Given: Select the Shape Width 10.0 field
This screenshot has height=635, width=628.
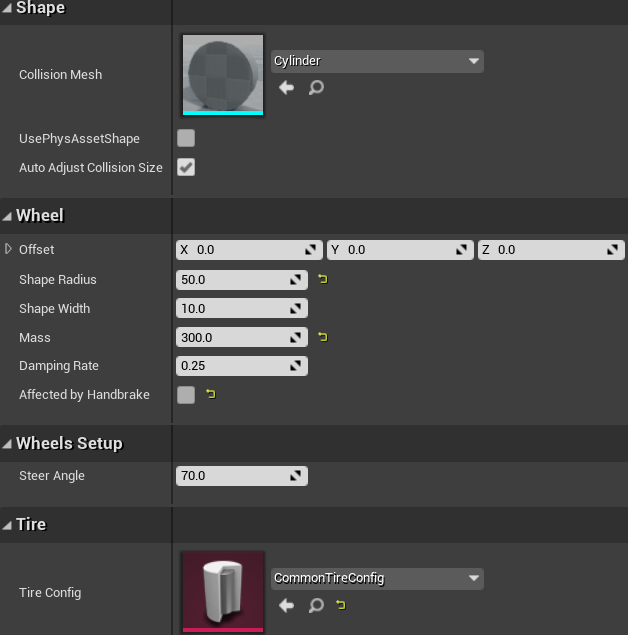Looking at the screenshot, I should (242, 309).
